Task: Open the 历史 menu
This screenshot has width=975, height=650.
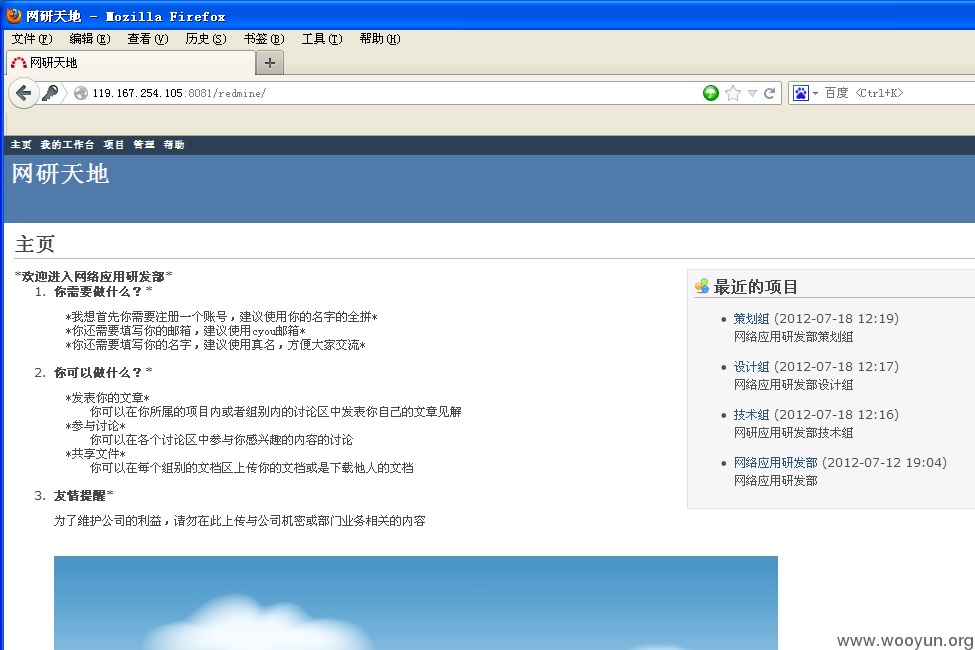Action: tap(206, 39)
